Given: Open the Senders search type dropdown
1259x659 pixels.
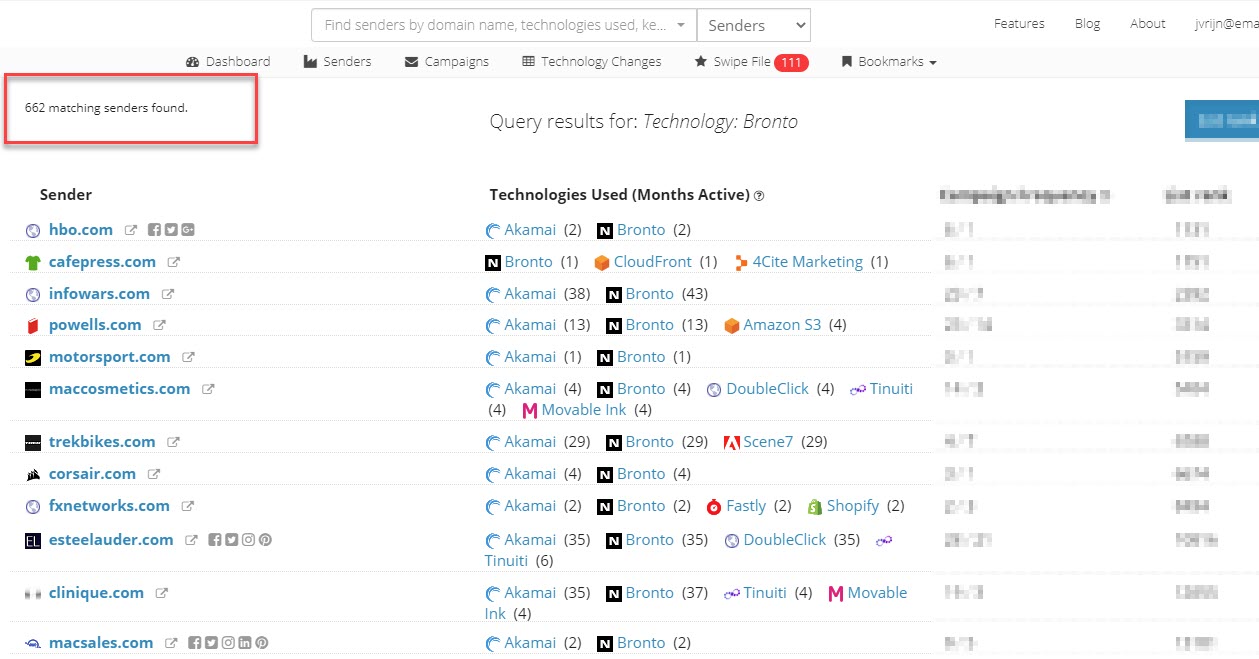Looking at the screenshot, I should click(x=753, y=26).
